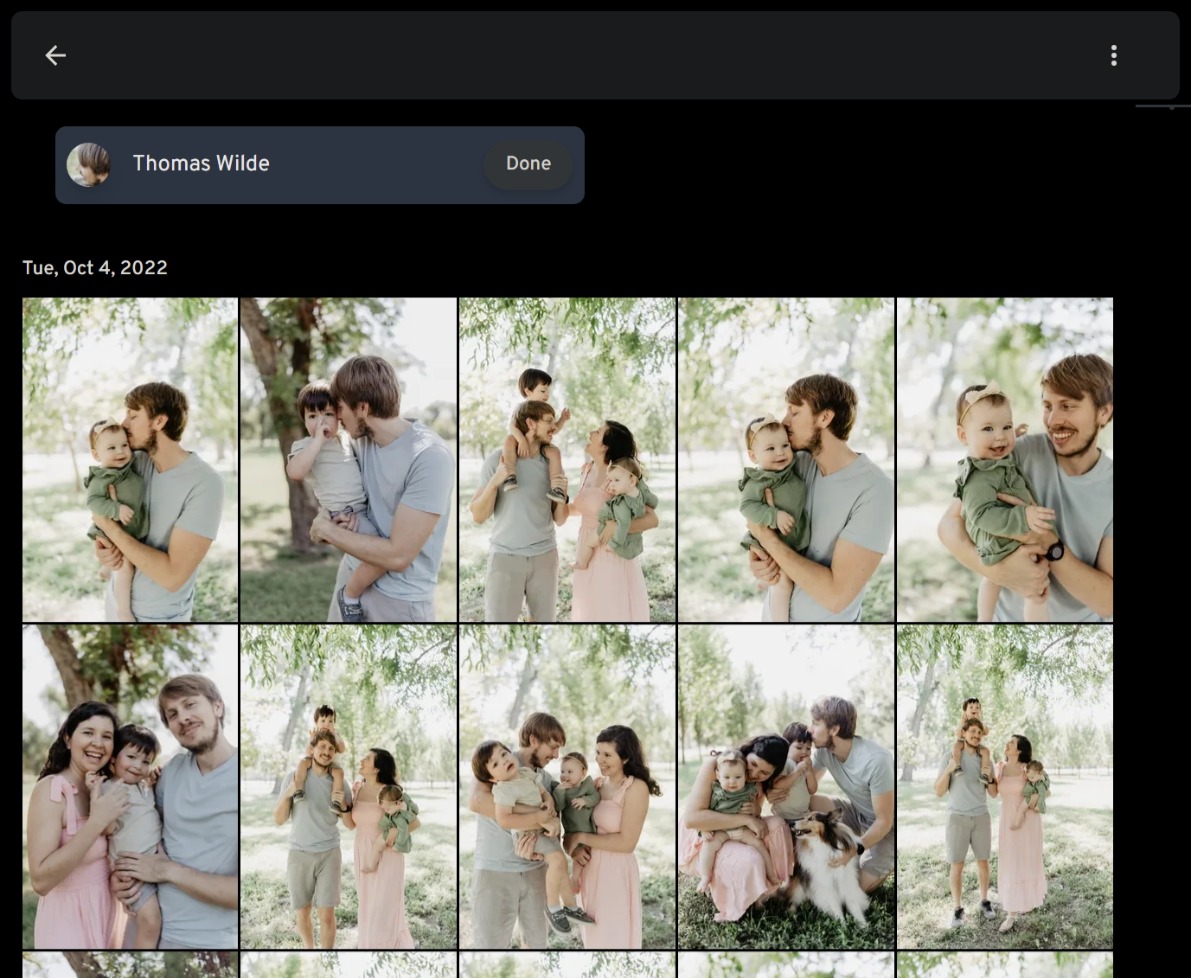
Task: Open top-row family photo with boy on shoulders
Action: tap(567, 460)
